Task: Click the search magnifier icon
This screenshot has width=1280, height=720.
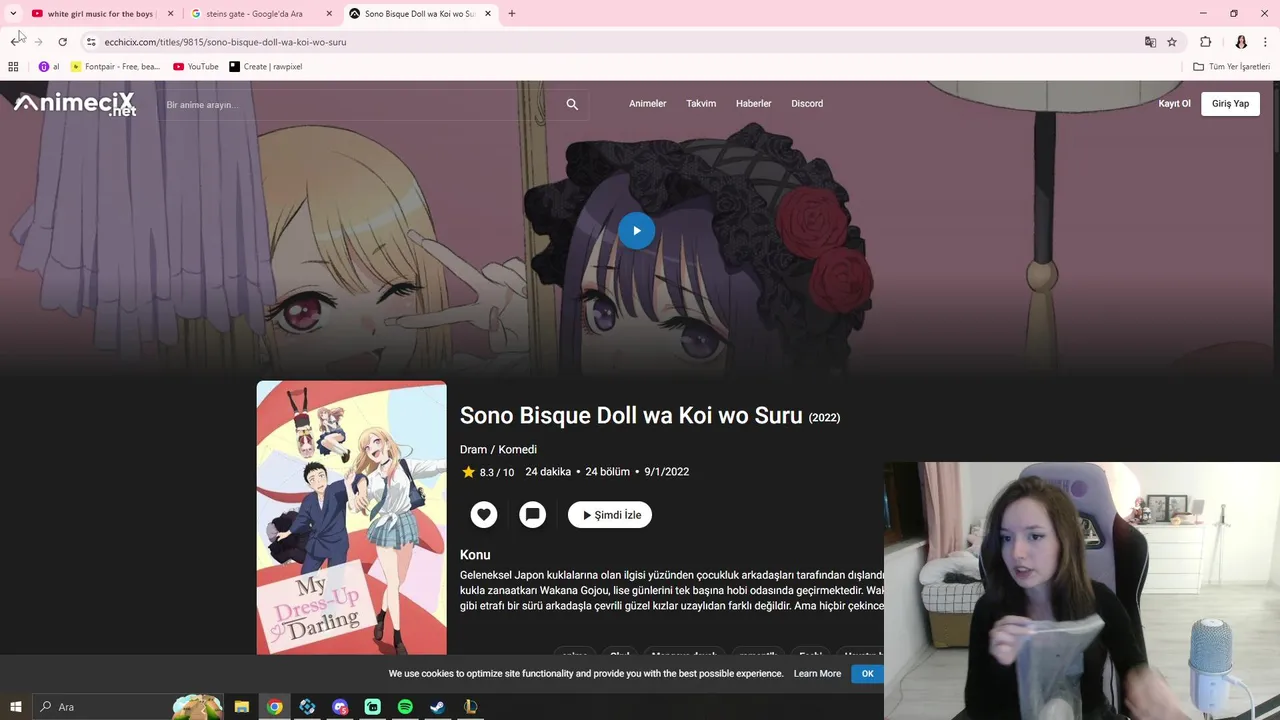Action: (572, 104)
